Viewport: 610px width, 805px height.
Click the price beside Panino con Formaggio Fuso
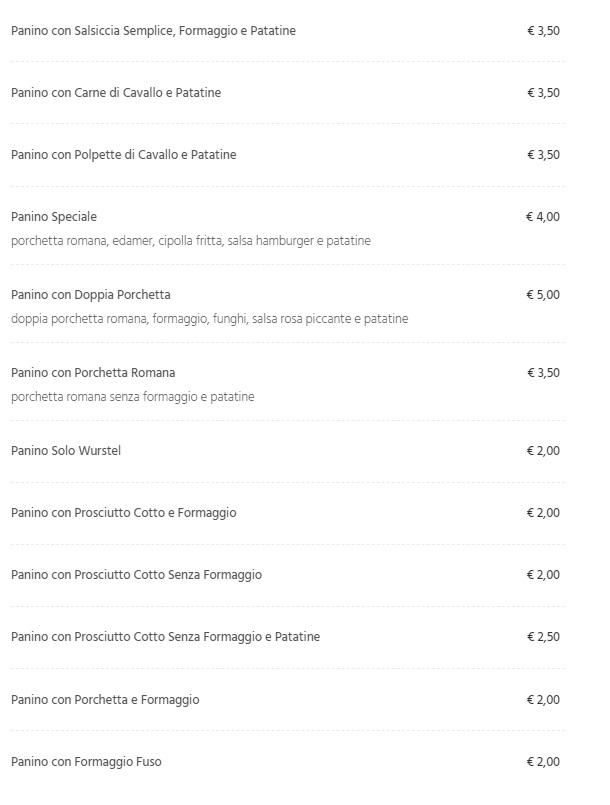tap(543, 762)
